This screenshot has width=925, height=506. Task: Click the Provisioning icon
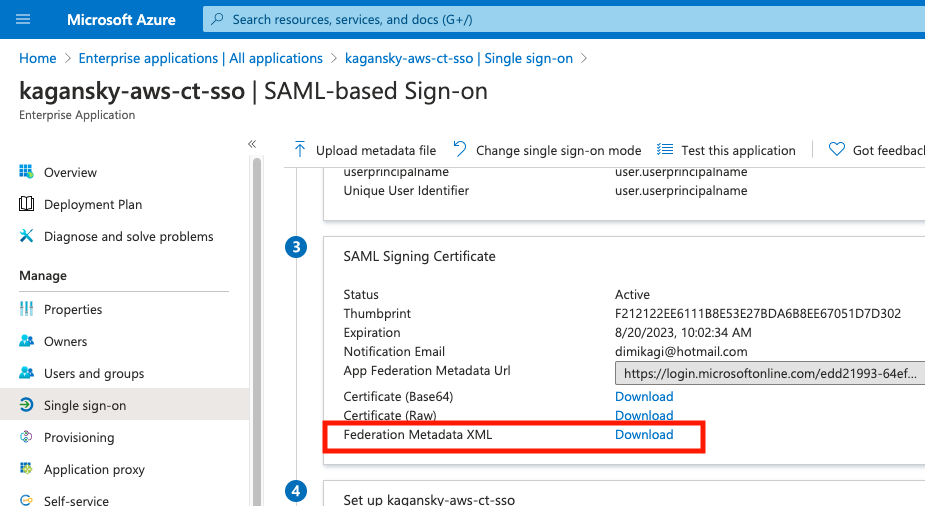click(x=26, y=437)
